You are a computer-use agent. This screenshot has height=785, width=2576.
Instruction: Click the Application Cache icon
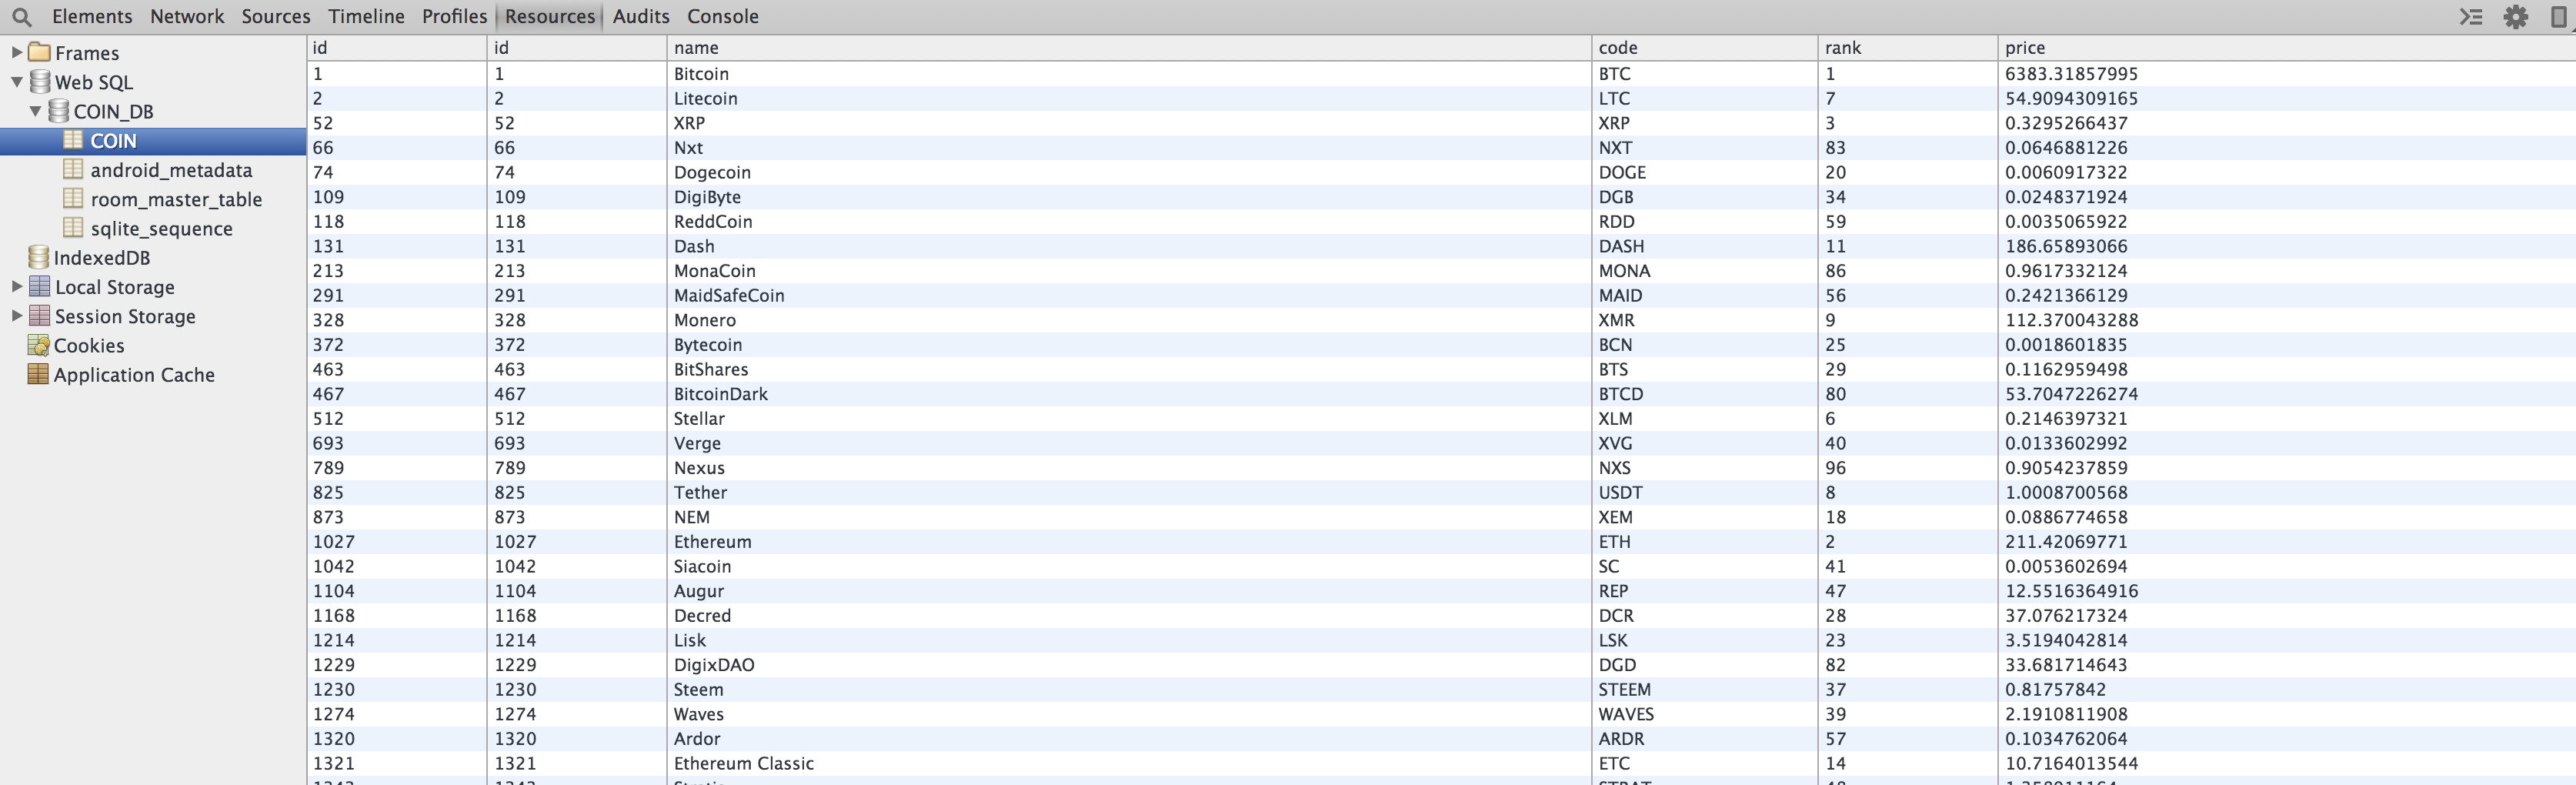39,375
